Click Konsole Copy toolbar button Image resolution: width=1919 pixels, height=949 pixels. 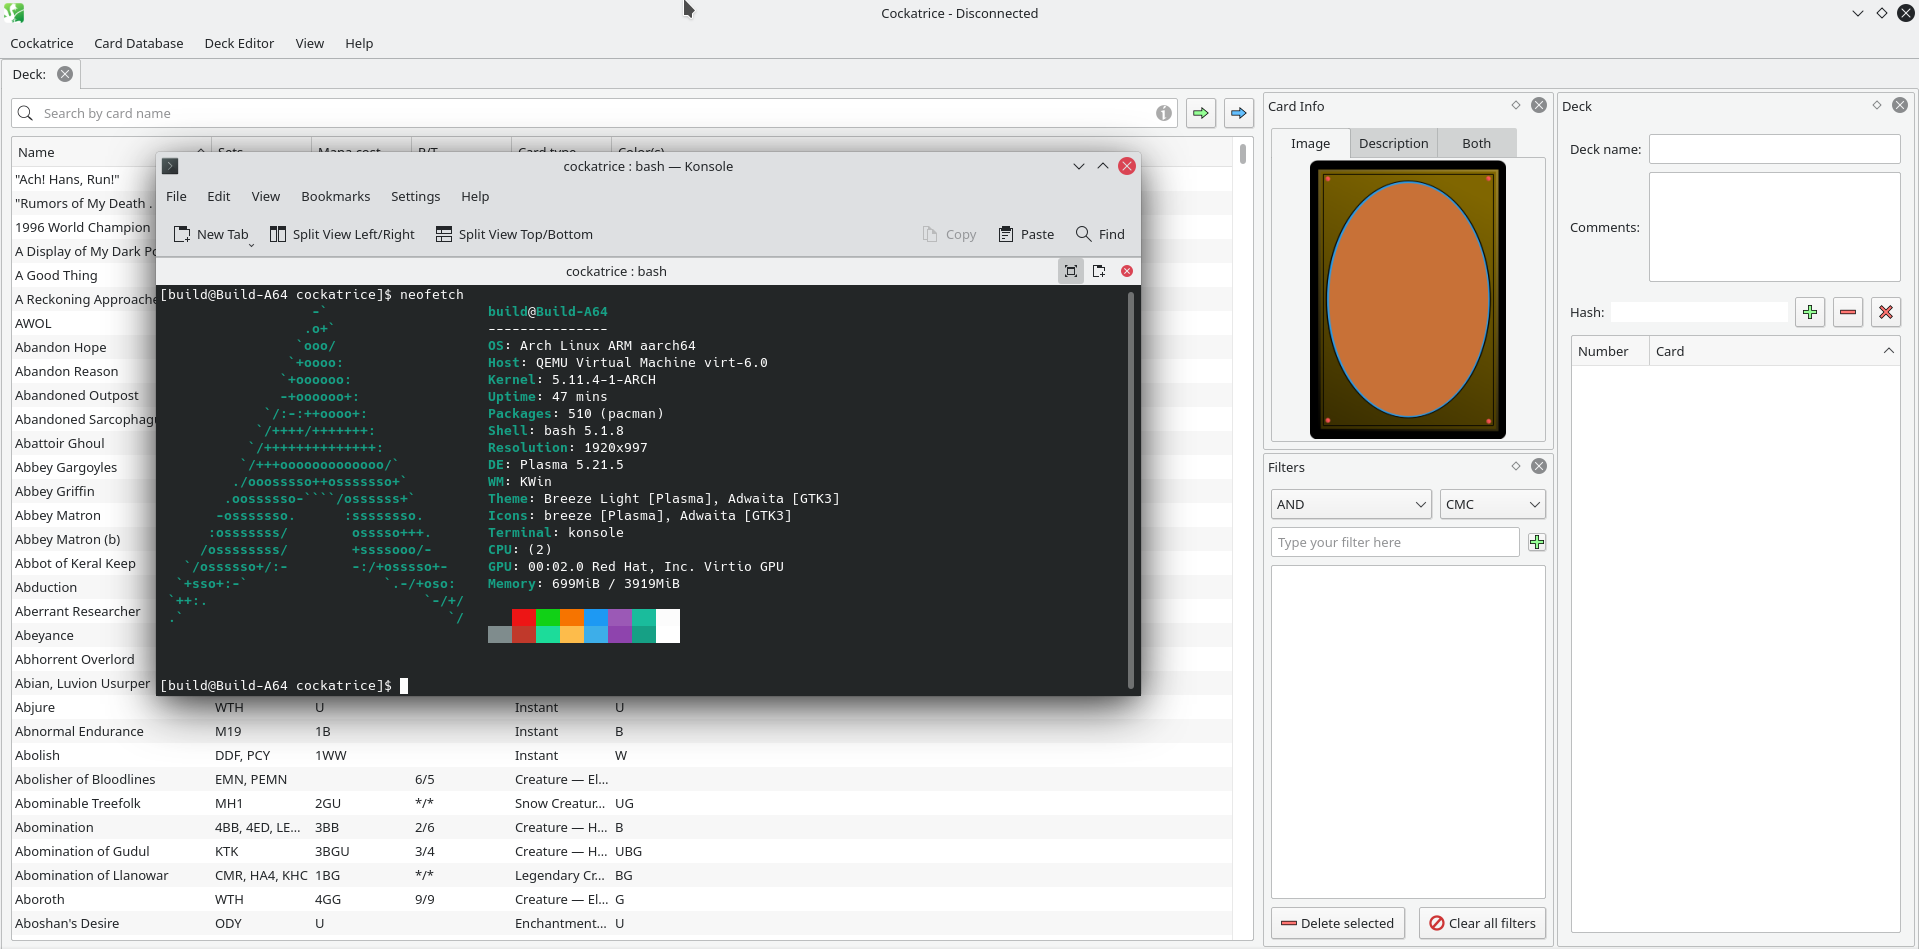tap(949, 234)
